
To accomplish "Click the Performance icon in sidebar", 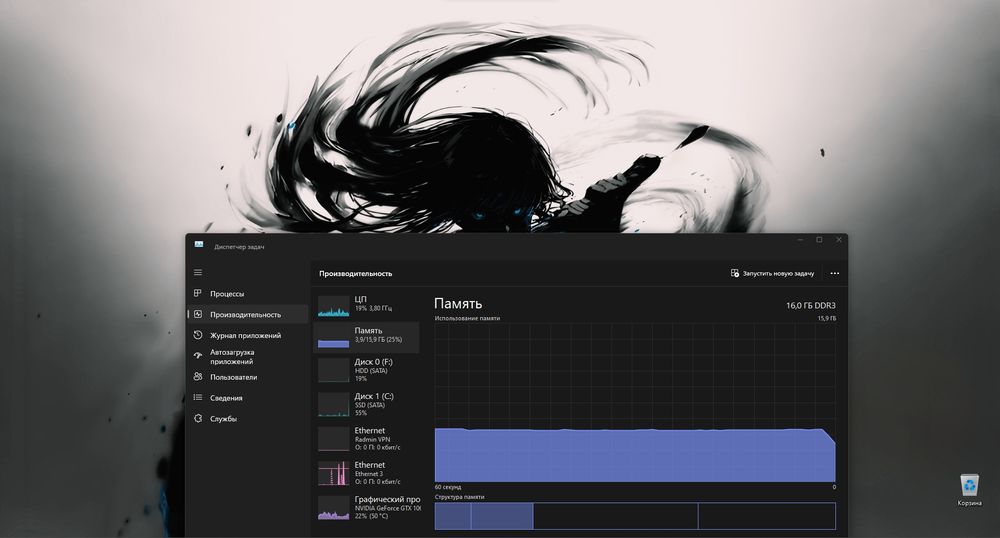I will coord(198,314).
